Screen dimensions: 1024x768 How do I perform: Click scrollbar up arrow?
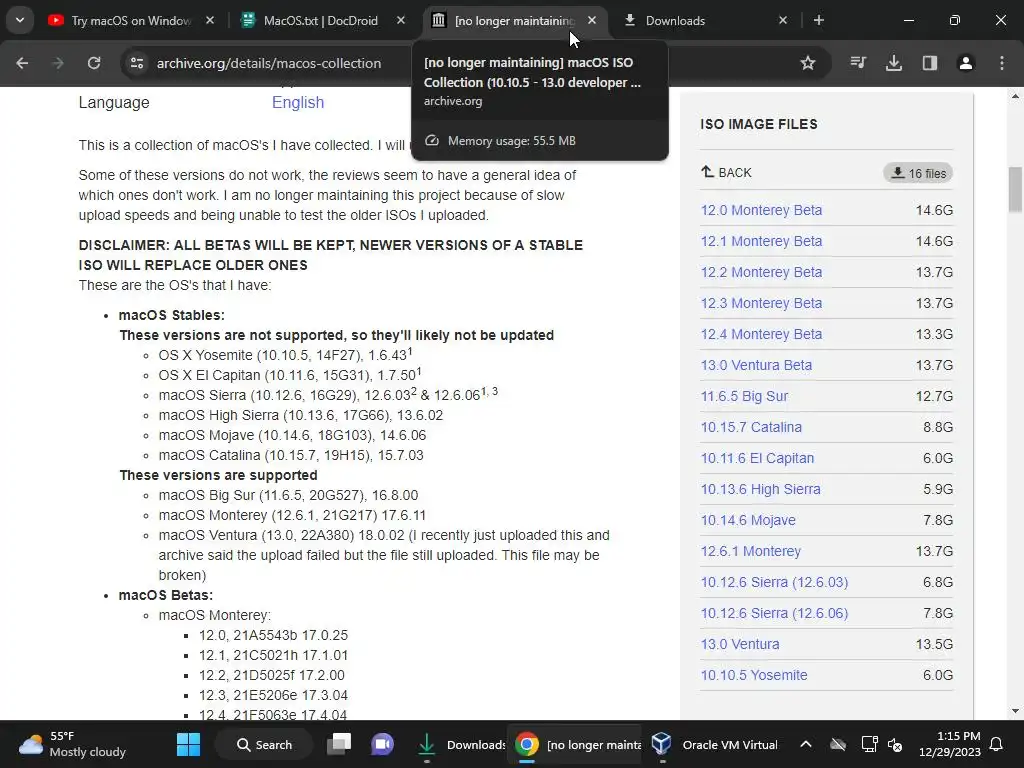(1015, 96)
